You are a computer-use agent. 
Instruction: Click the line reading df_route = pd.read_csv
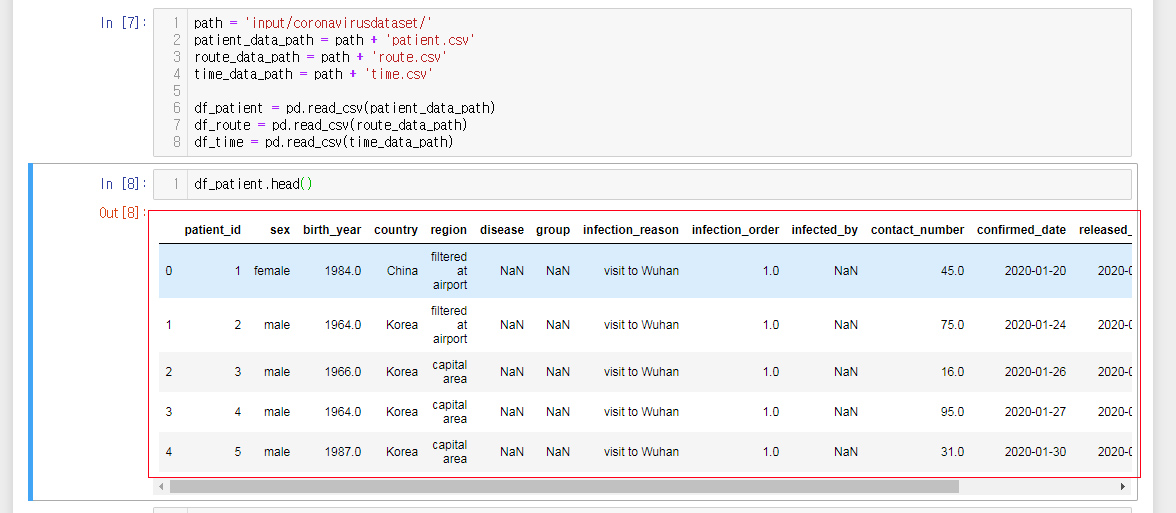[331, 124]
